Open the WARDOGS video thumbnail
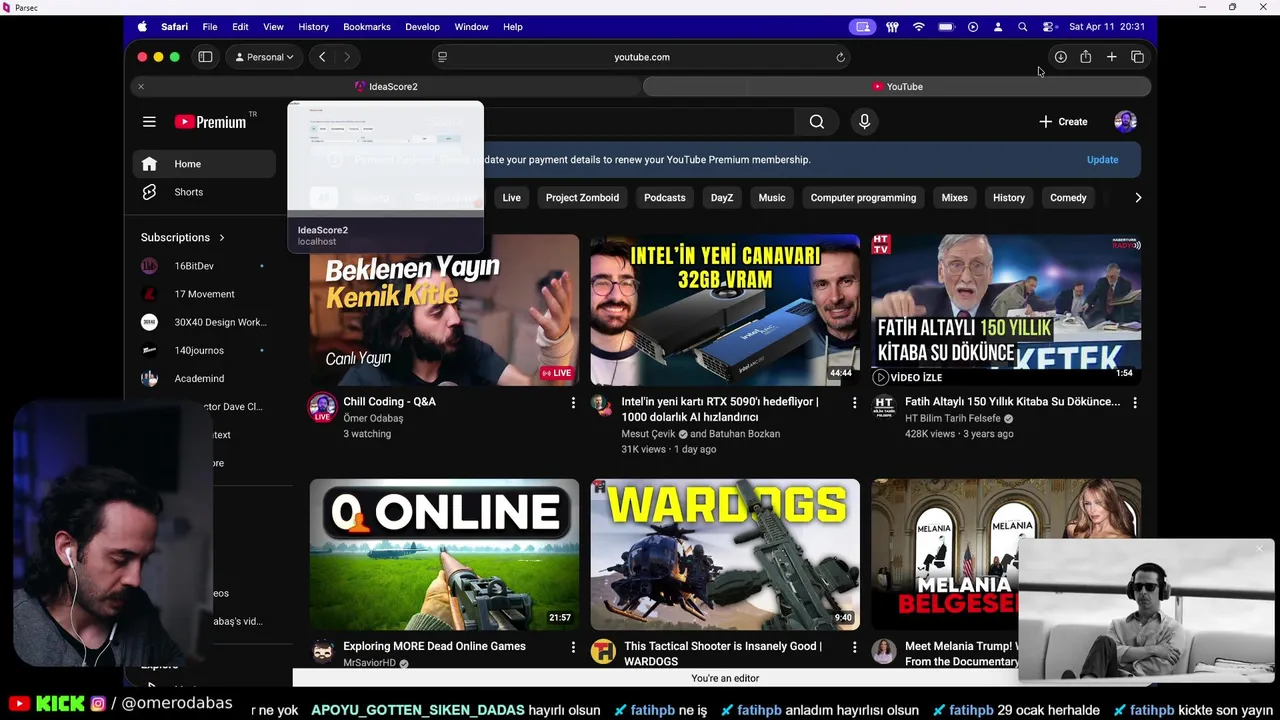The width and height of the screenshot is (1280, 720). tap(725, 554)
